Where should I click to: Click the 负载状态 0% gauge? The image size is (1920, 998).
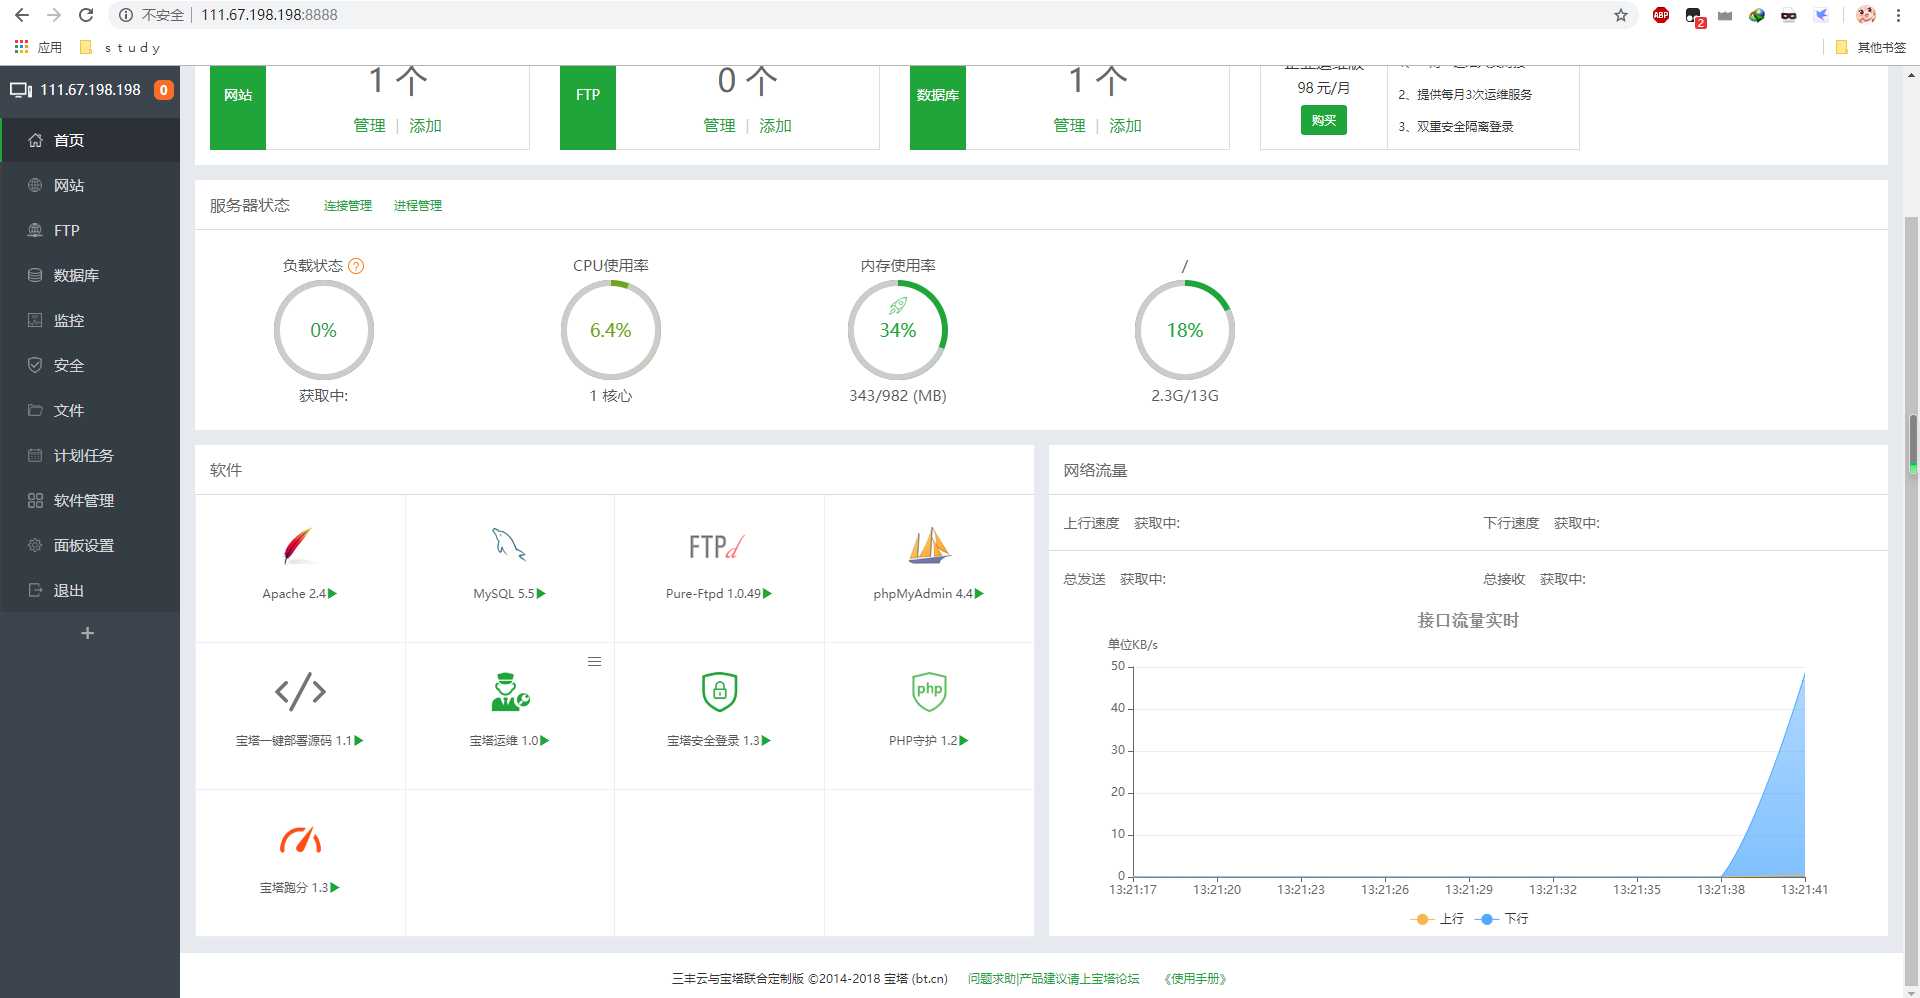click(x=324, y=330)
